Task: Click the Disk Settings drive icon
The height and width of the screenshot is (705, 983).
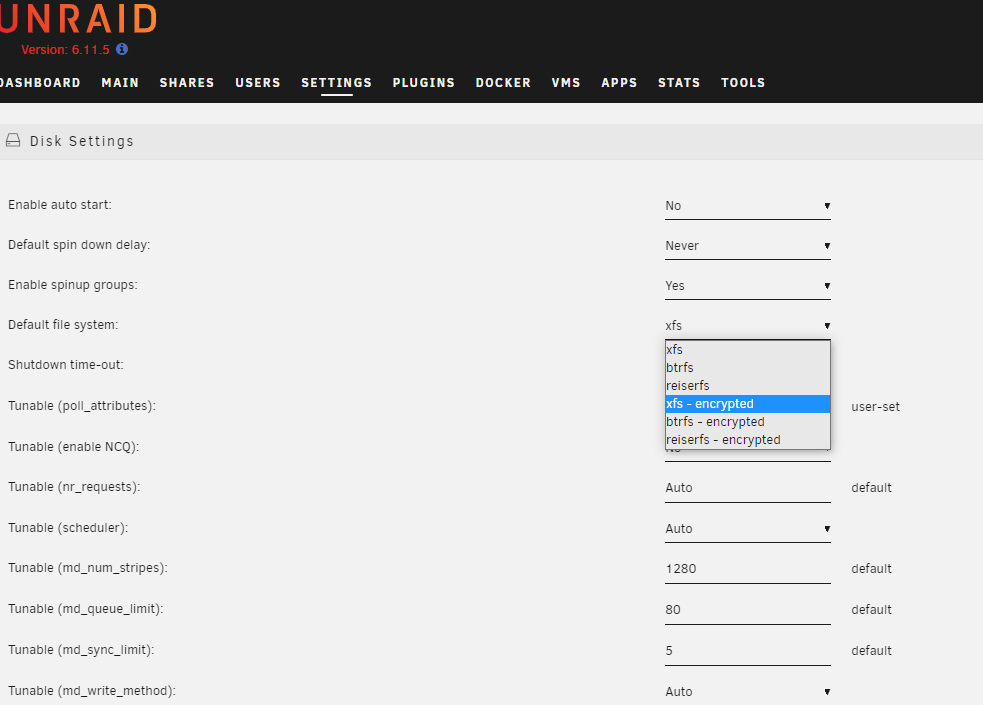Action: pyautogui.click(x=13, y=140)
